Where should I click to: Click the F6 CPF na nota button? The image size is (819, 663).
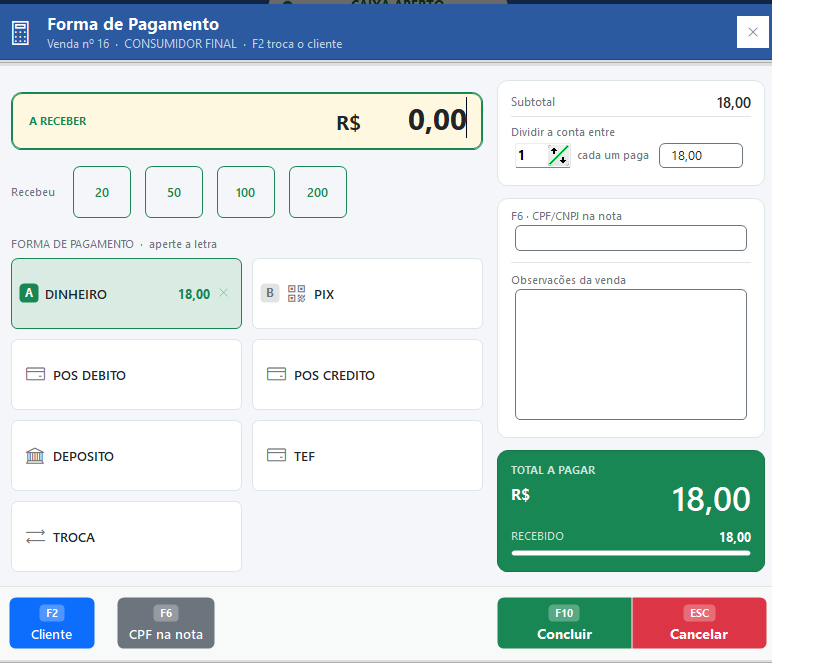[x=166, y=623]
